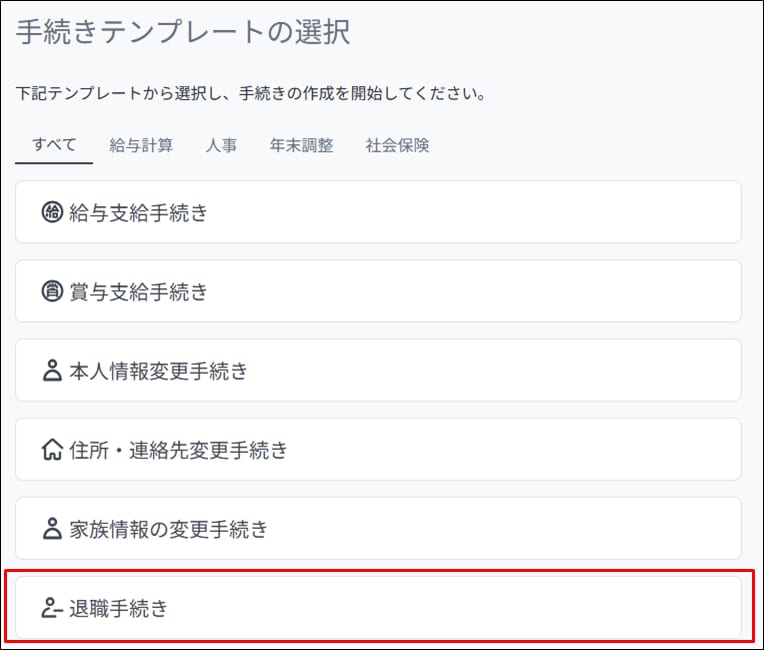
Task: Select the すべて tab
Action: (54, 145)
